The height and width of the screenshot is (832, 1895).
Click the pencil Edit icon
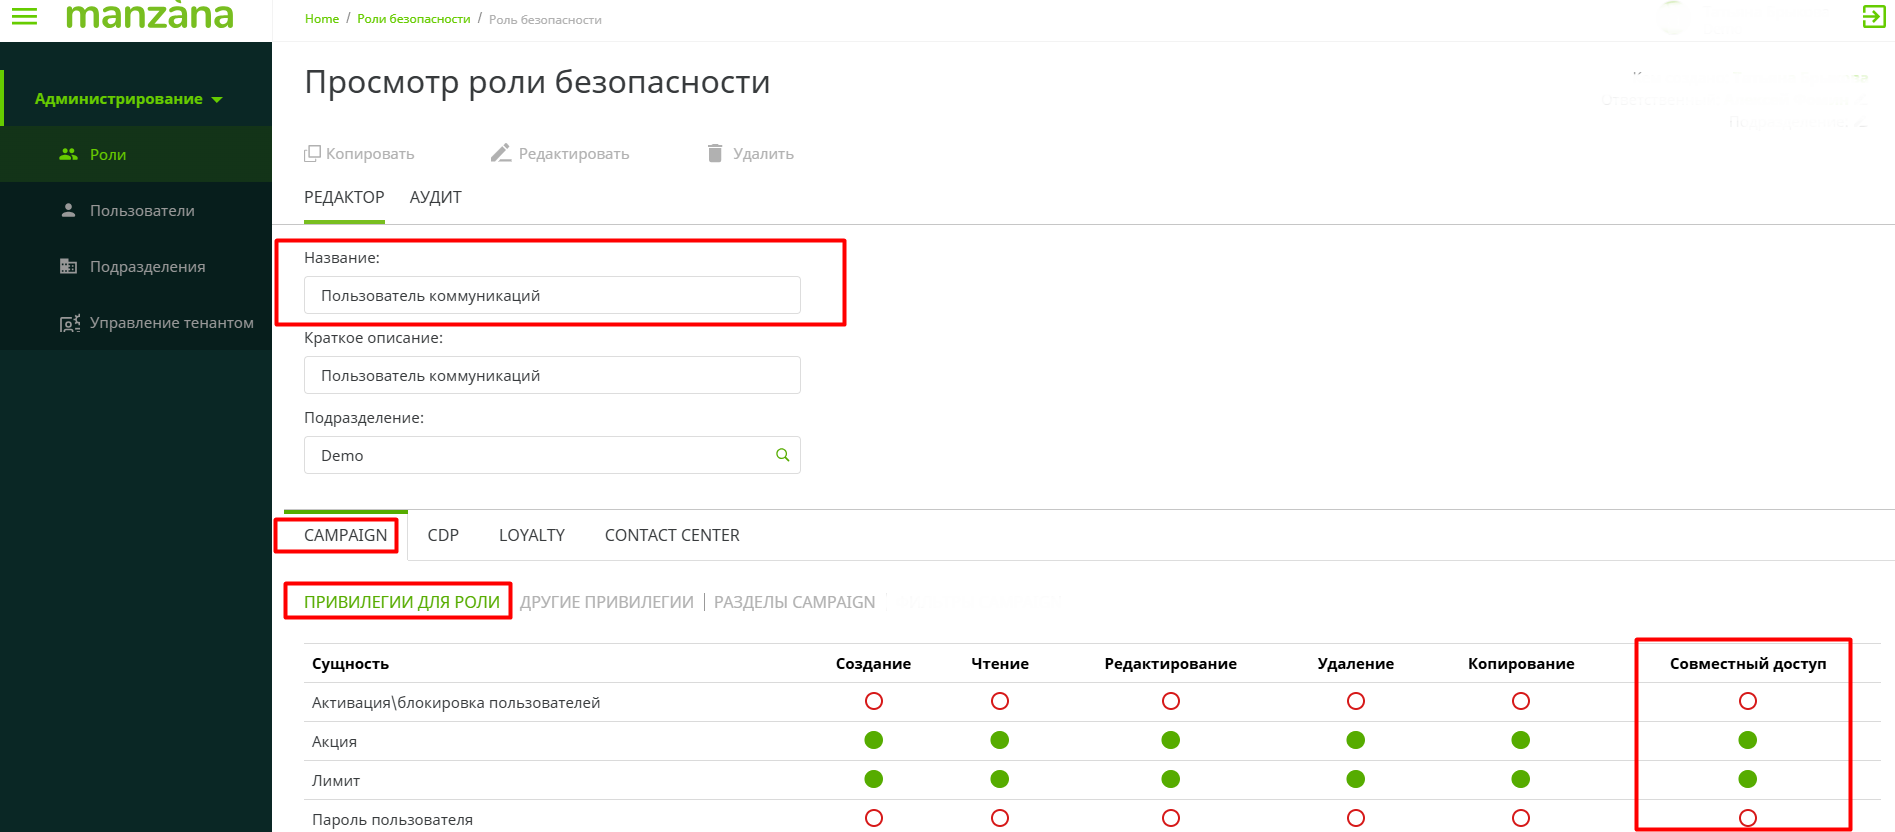(x=501, y=153)
